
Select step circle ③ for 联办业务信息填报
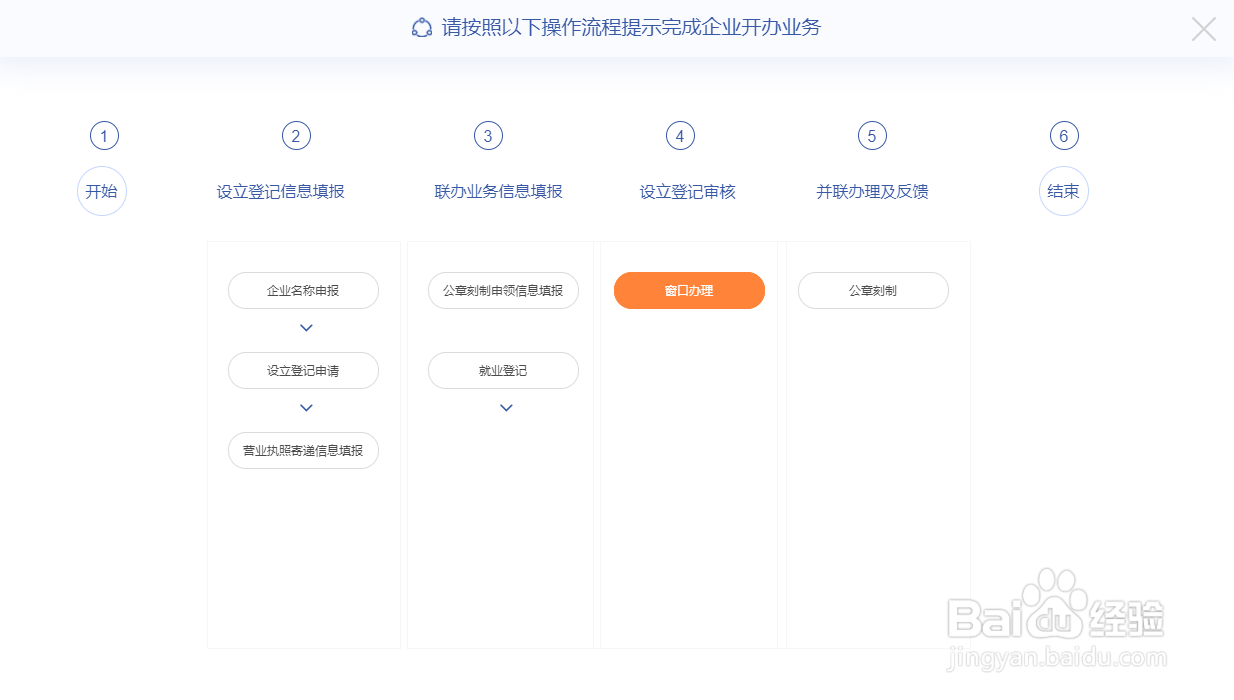coord(488,135)
